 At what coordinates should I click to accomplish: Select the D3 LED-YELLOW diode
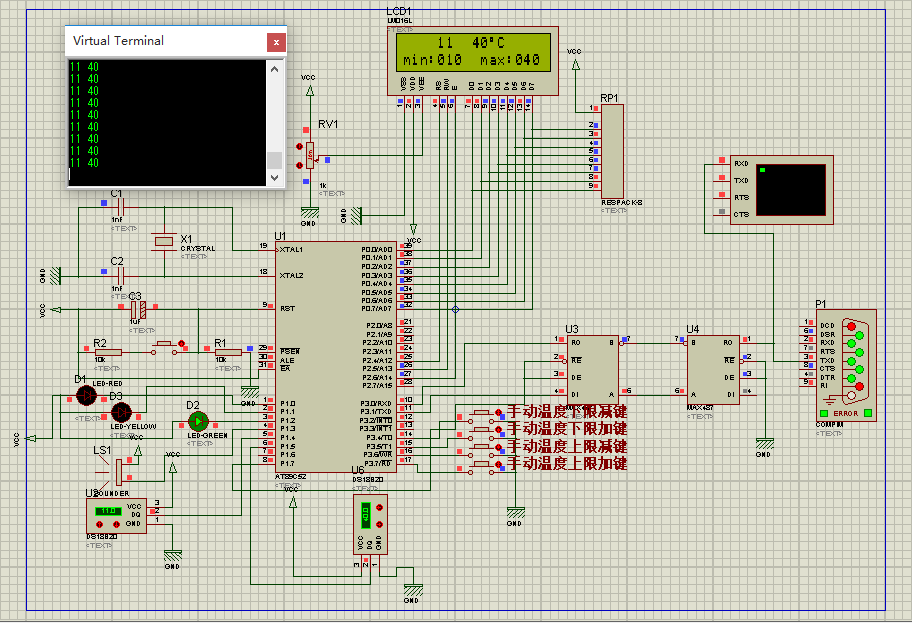[x=122, y=412]
